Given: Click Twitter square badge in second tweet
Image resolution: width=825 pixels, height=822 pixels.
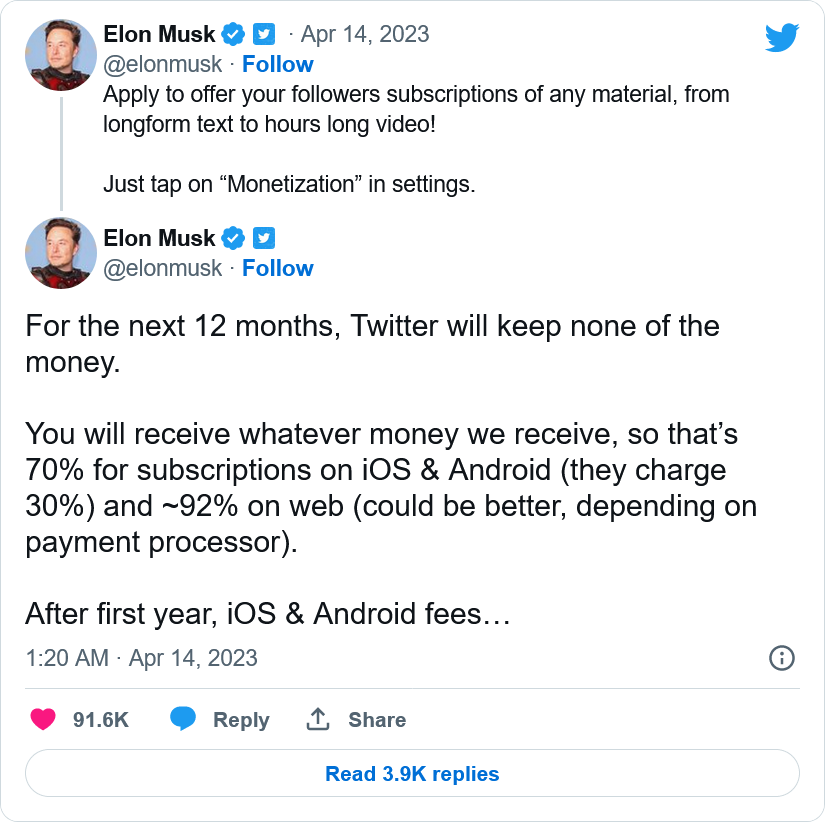Looking at the screenshot, I should click(x=264, y=238).
